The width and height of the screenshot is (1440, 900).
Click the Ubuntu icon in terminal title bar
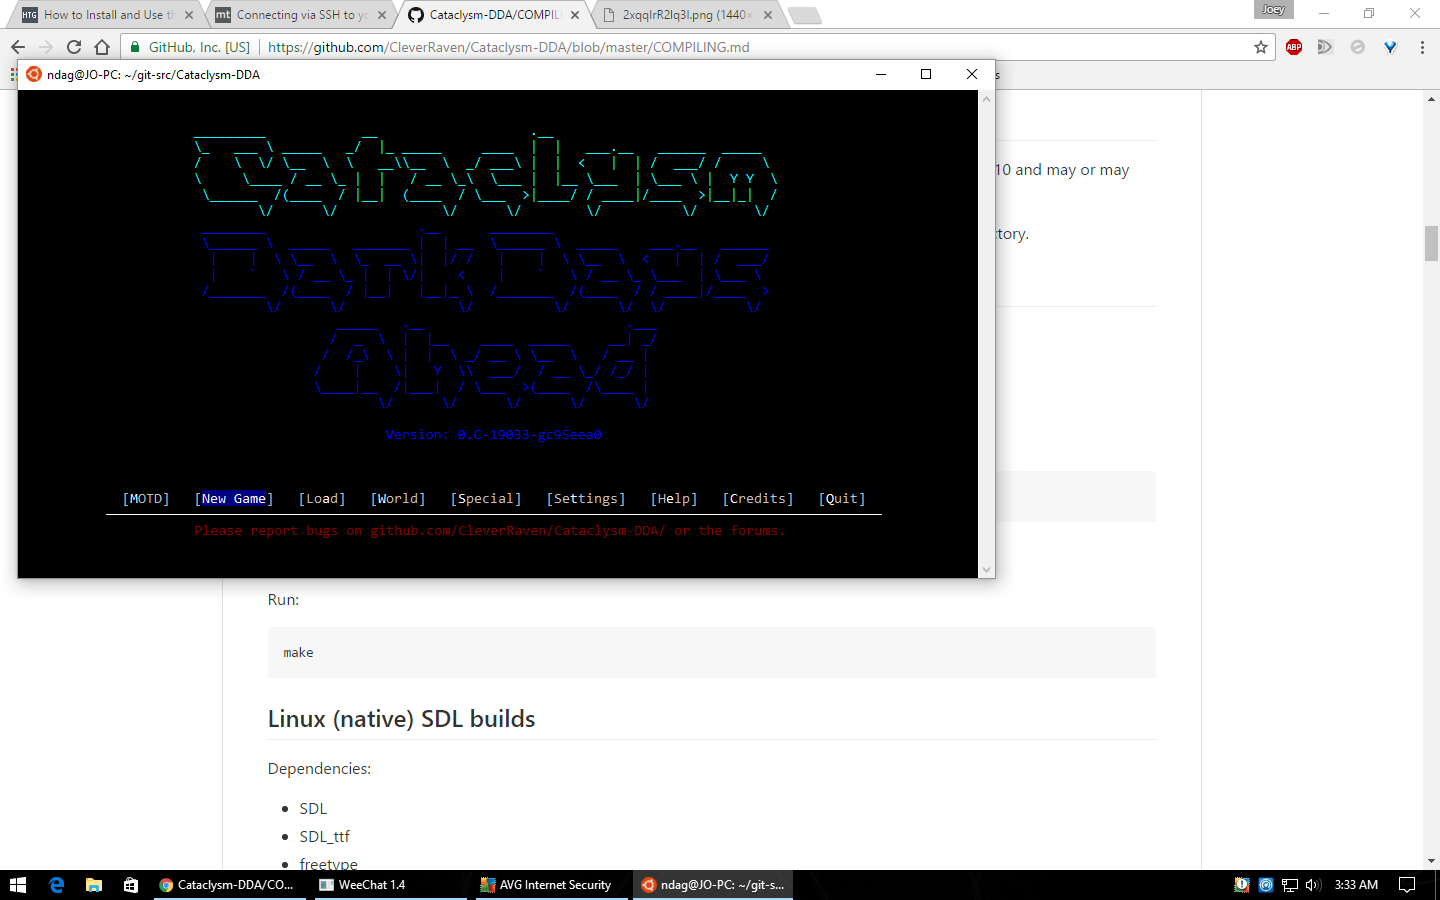[33, 74]
